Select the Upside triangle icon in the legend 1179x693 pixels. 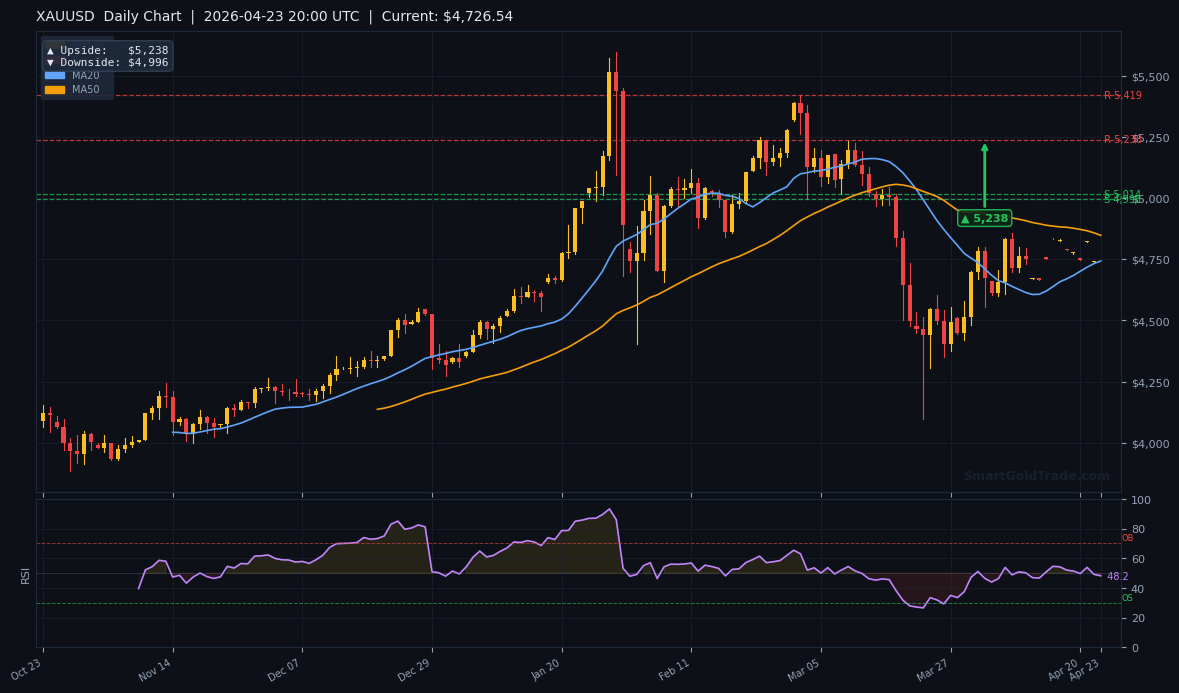pyautogui.click(x=48, y=49)
